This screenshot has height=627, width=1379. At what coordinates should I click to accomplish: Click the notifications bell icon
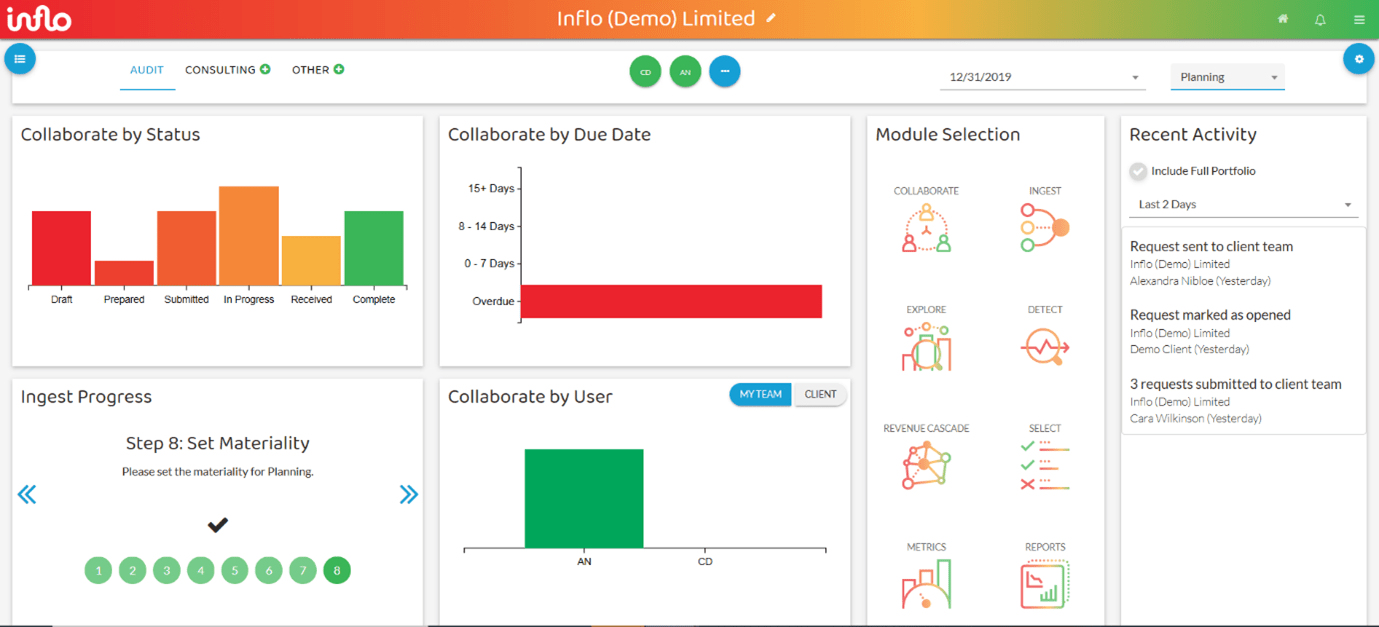click(x=1320, y=20)
